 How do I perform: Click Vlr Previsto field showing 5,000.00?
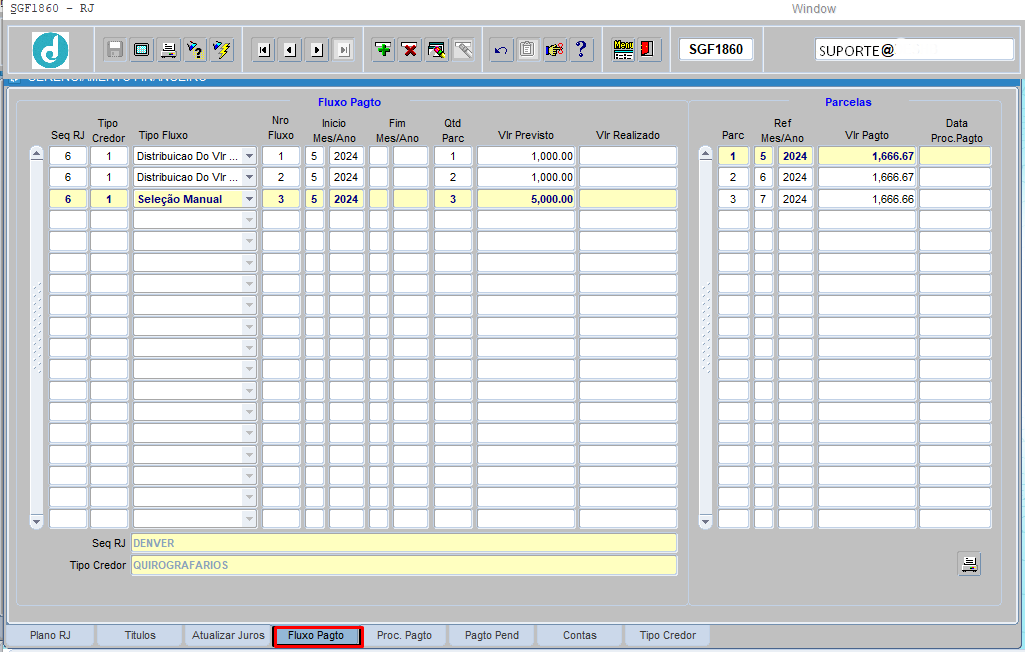point(526,199)
